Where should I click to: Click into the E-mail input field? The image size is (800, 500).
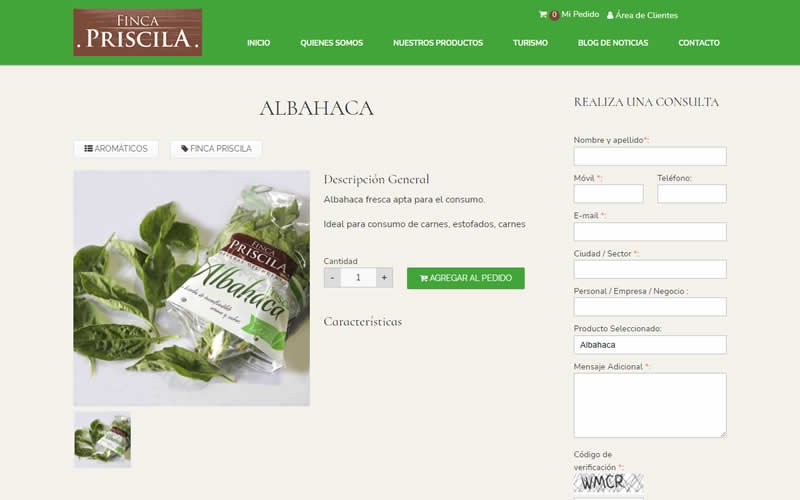(650, 232)
